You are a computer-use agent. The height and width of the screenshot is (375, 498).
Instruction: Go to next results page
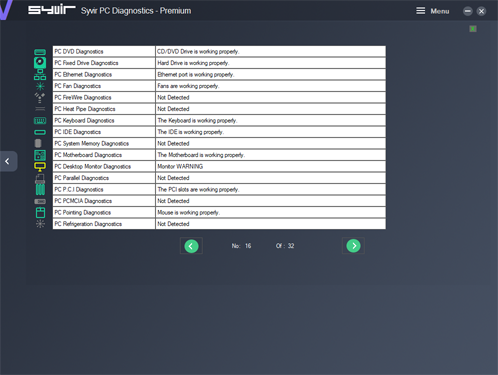click(x=353, y=246)
